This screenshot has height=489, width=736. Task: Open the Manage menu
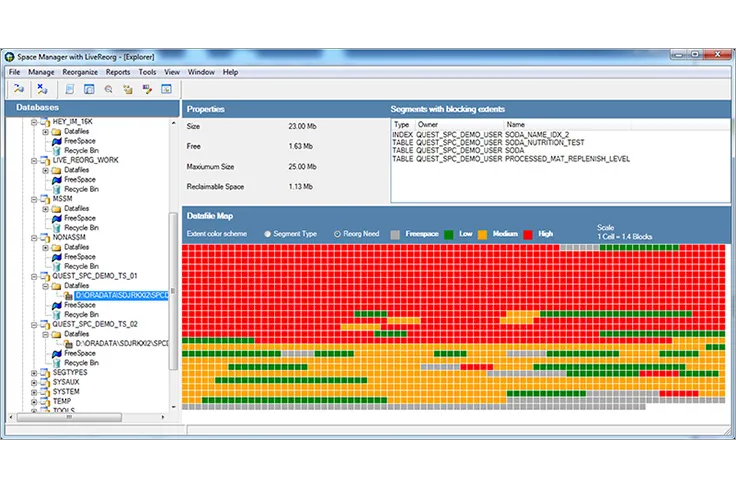click(41, 72)
